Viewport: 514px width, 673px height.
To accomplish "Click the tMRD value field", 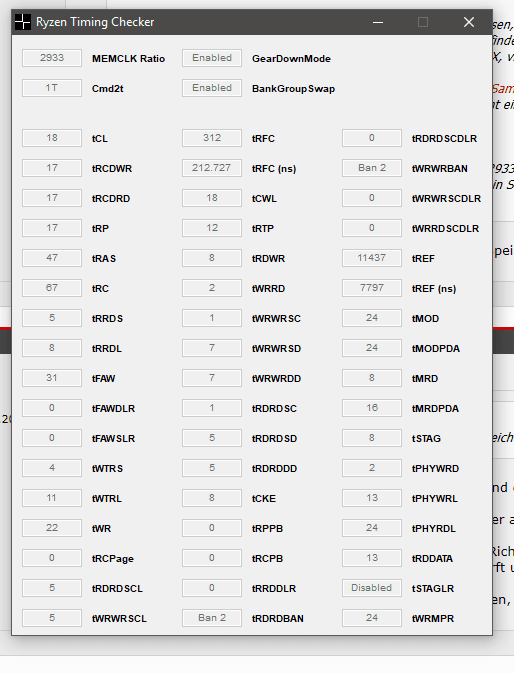I will [x=372, y=378].
